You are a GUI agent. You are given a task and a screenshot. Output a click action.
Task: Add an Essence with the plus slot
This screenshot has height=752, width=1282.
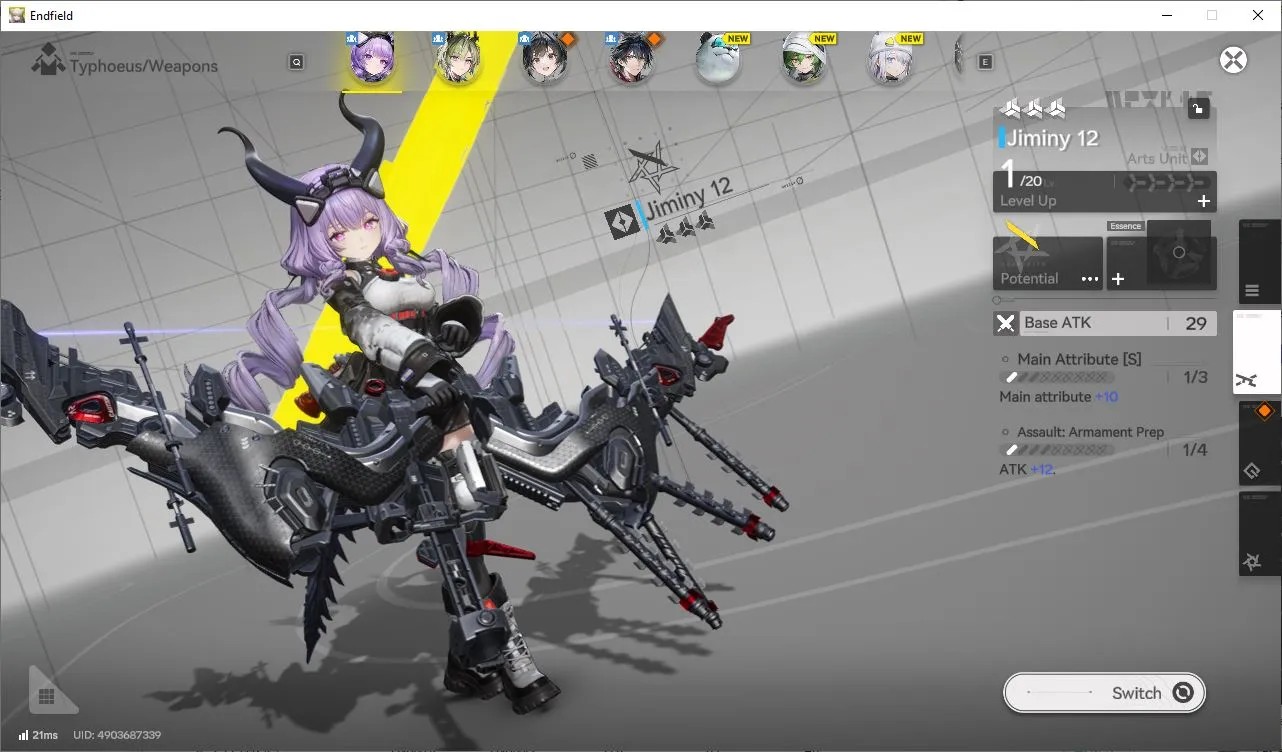[x=1118, y=279]
